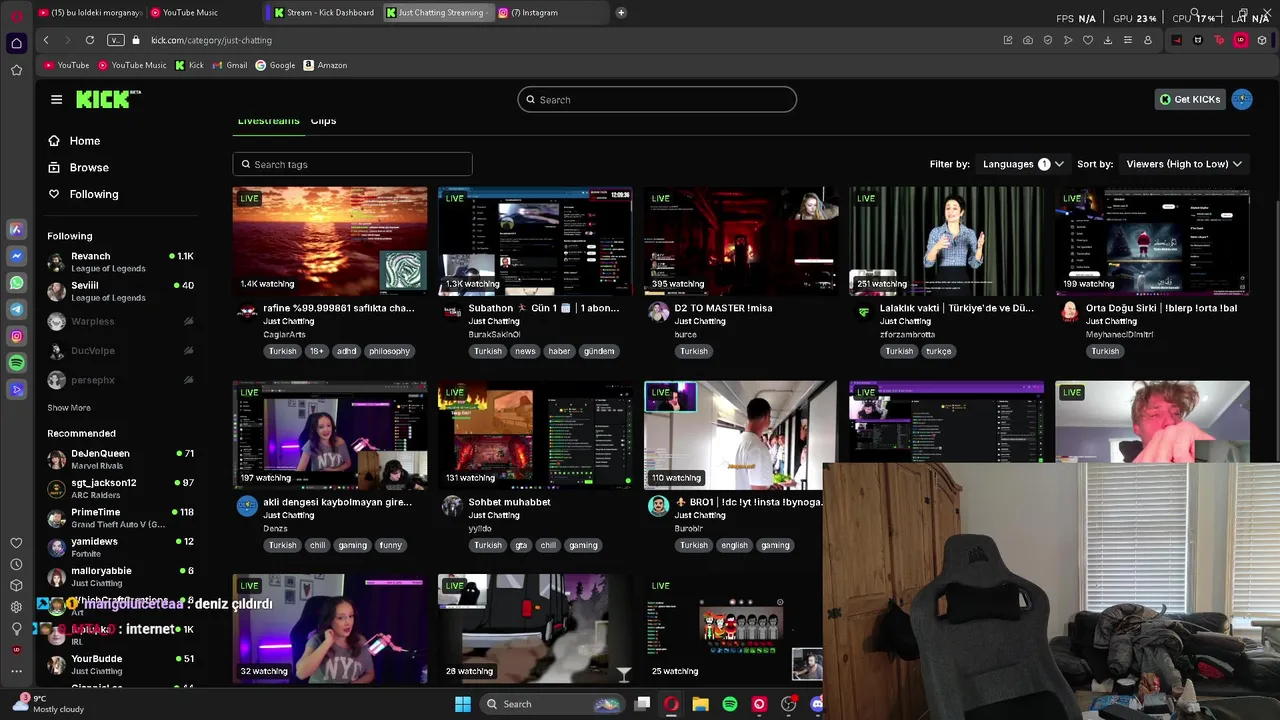This screenshot has width=1280, height=720.
Task: Click the Get KICKs button
Action: pyautogui.click(x=1190, y=99)
